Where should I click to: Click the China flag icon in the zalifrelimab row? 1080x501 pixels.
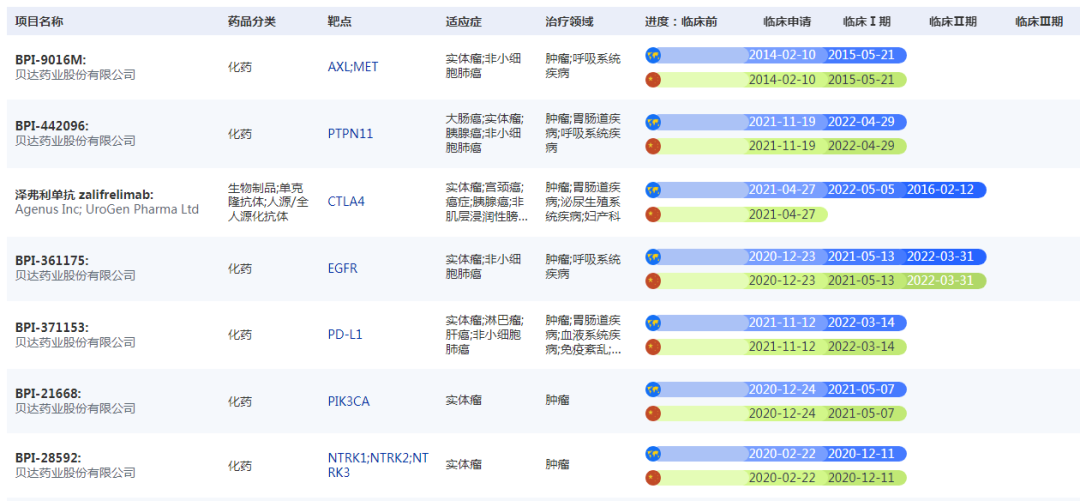[653, 214]
